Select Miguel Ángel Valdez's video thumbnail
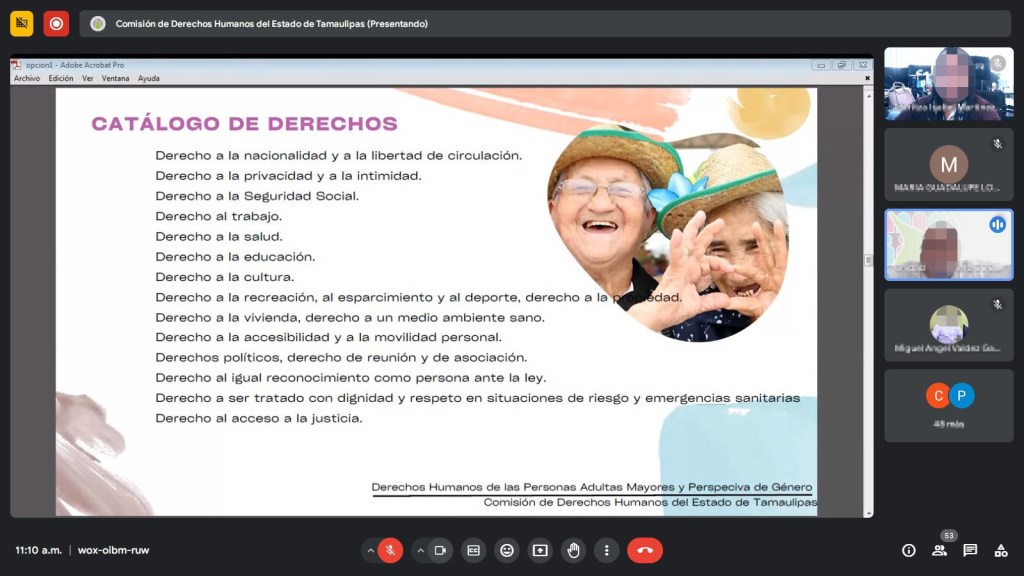1024x576 pixels. click(x=948, y=325)
